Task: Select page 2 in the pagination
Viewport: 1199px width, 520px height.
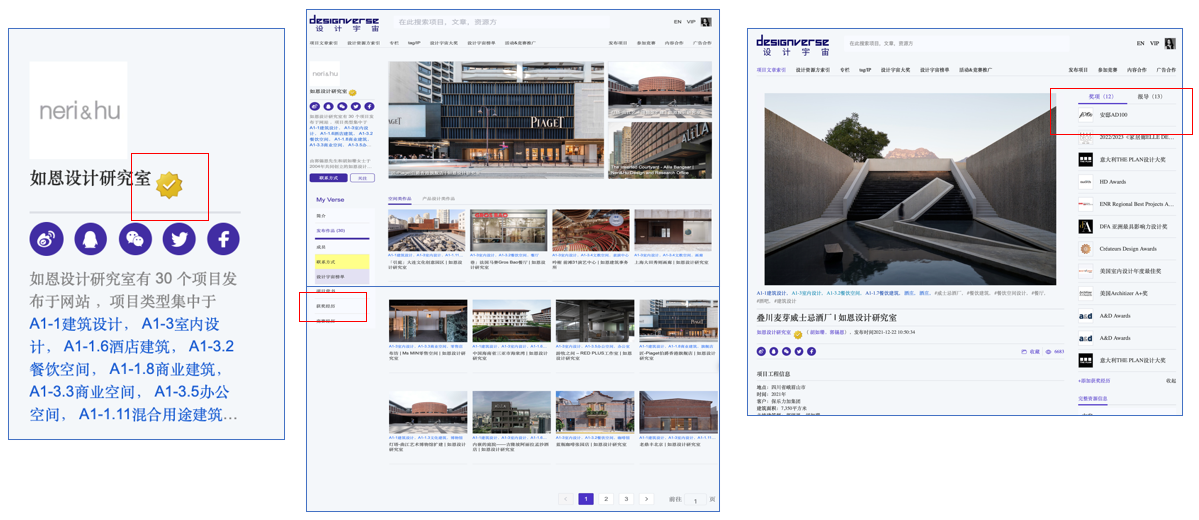Action: pyautogui.click(x=606, y=498)
